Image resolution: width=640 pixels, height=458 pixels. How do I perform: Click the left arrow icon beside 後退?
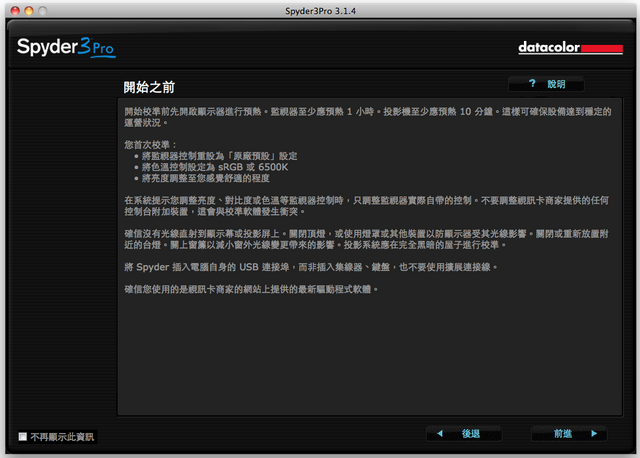pos(440,434)
